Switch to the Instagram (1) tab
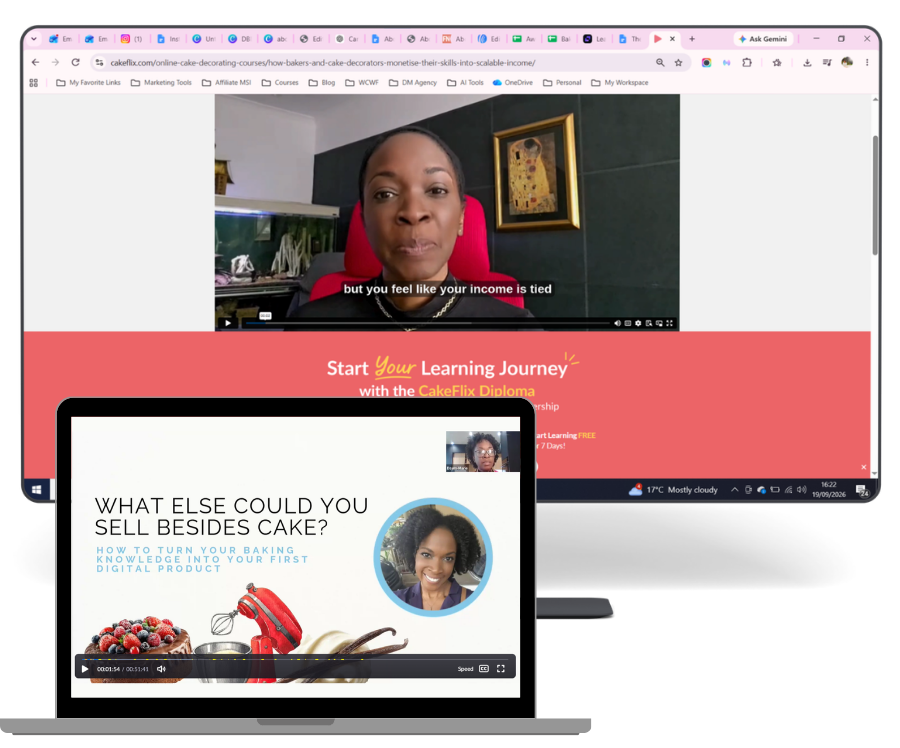The image size is (900, 748). click(x=131, y=39)
